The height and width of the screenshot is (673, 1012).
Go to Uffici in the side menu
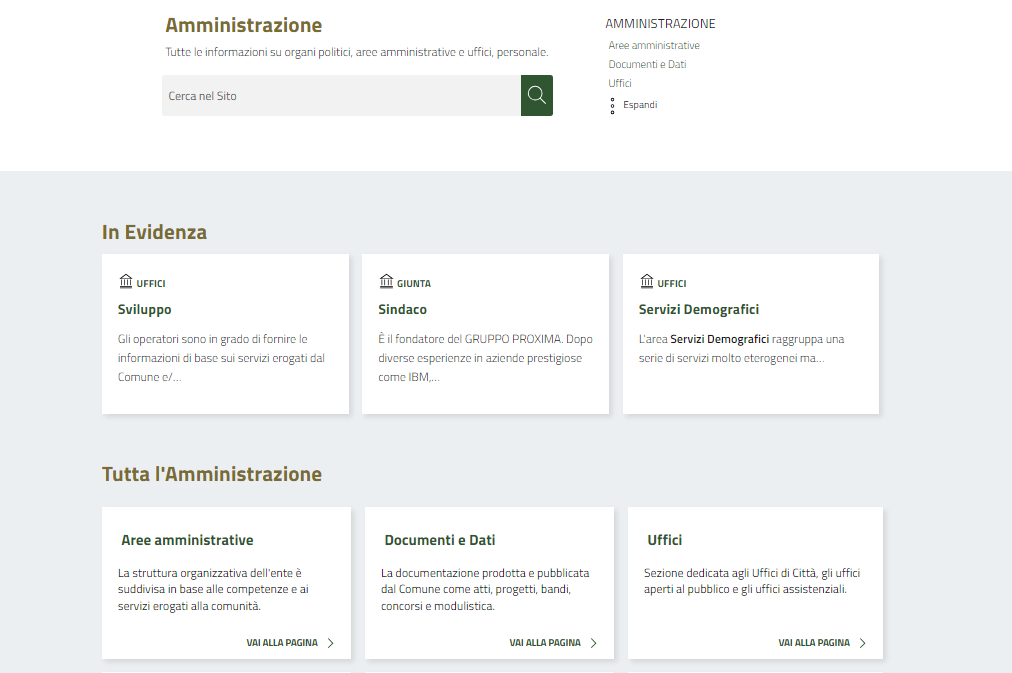point(620,83)
